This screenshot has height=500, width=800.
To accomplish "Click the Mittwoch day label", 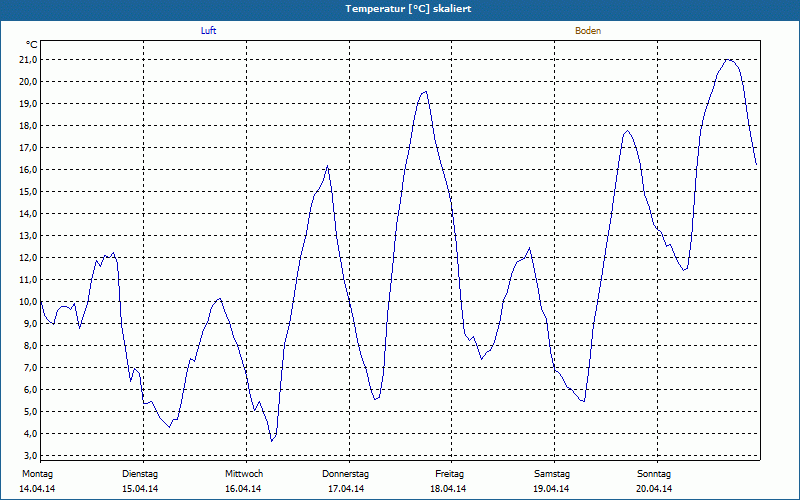I will [x=244, y=474].
